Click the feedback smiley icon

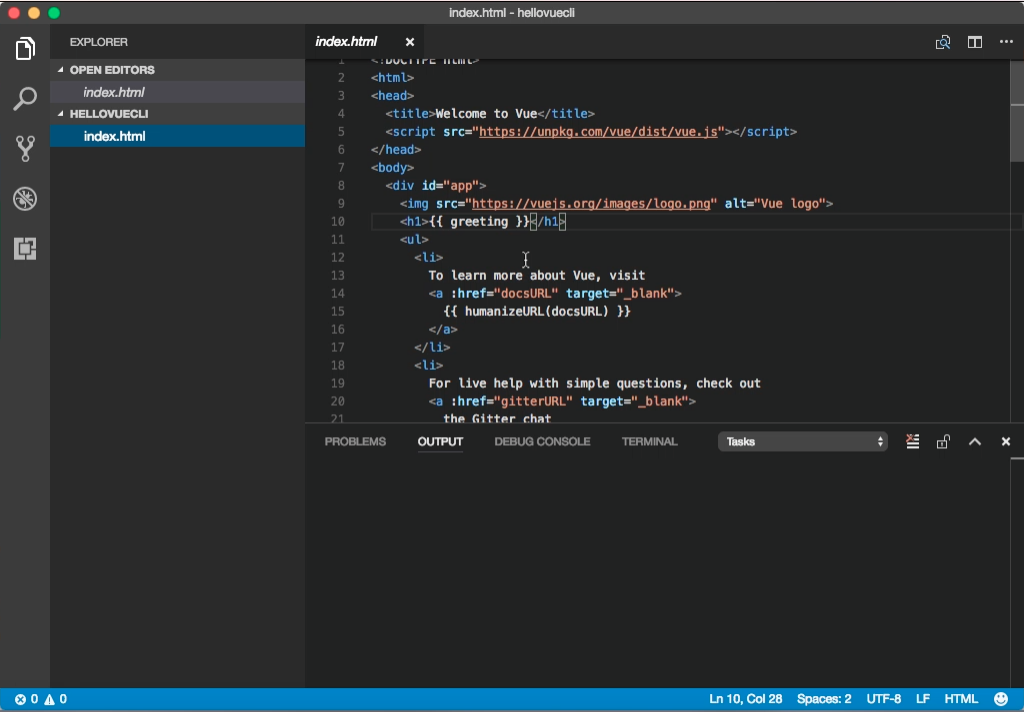[1000, 699]
